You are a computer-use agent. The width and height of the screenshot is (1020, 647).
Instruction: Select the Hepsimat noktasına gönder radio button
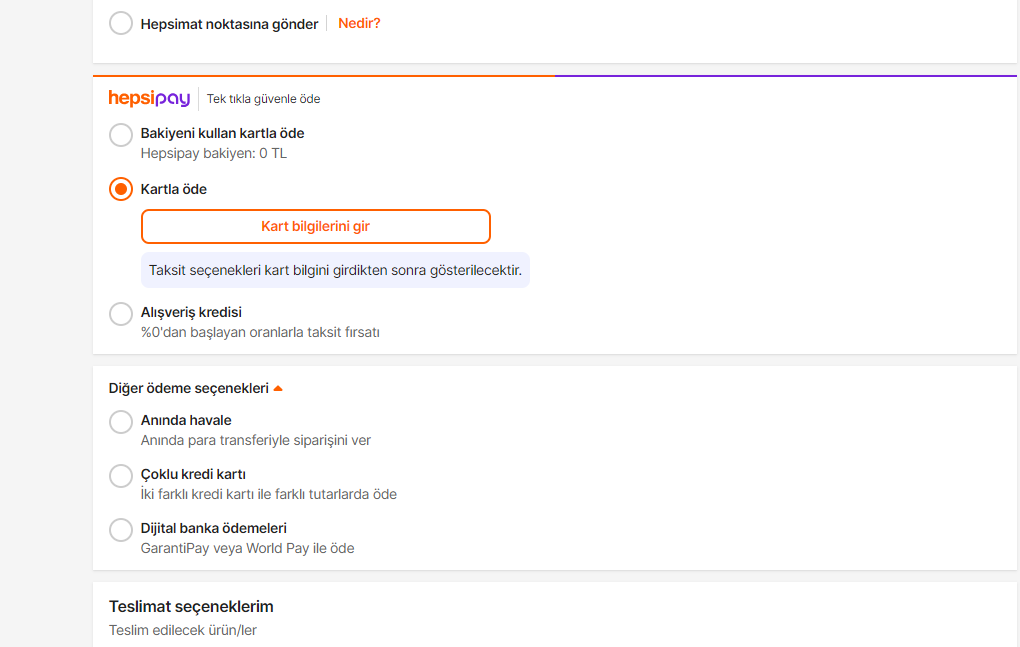click(x=121, y=24)
